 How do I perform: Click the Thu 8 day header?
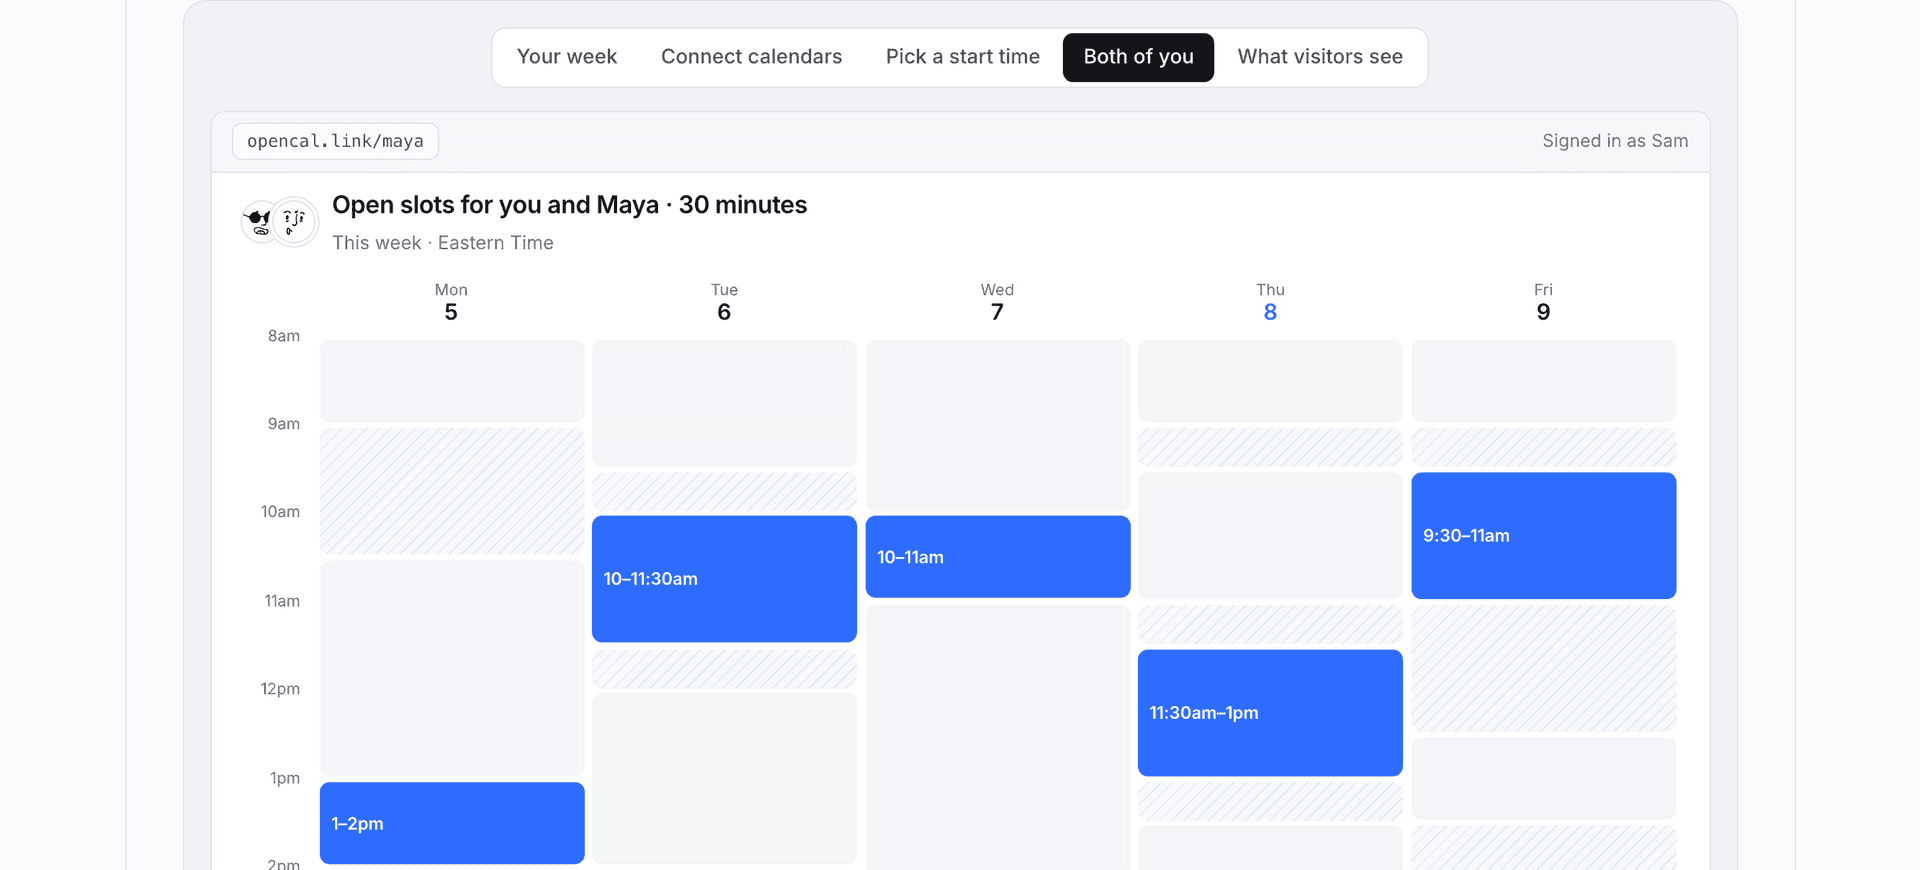pyautogui.click(x=1270, y=302)
